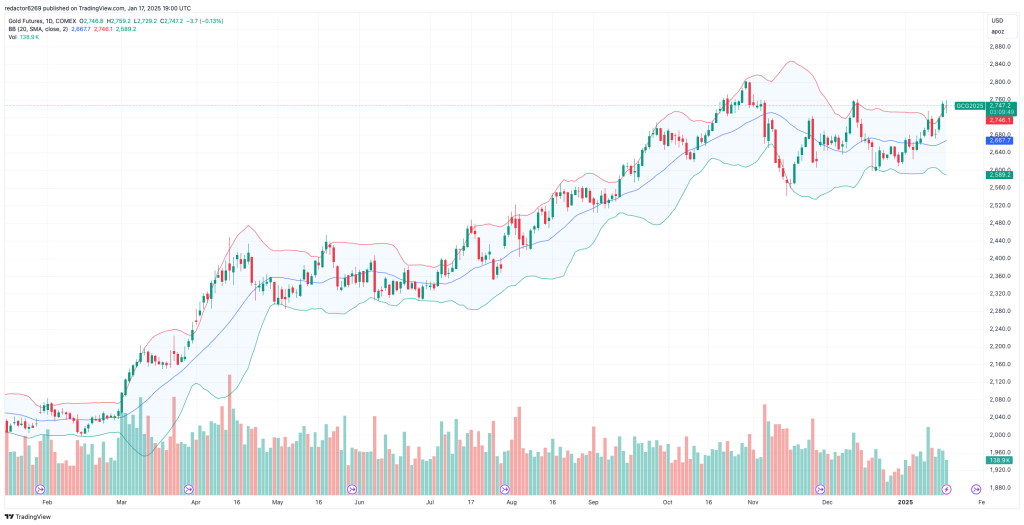
Task: Click the 2025 label on time axis
Action: pos(905,498)
